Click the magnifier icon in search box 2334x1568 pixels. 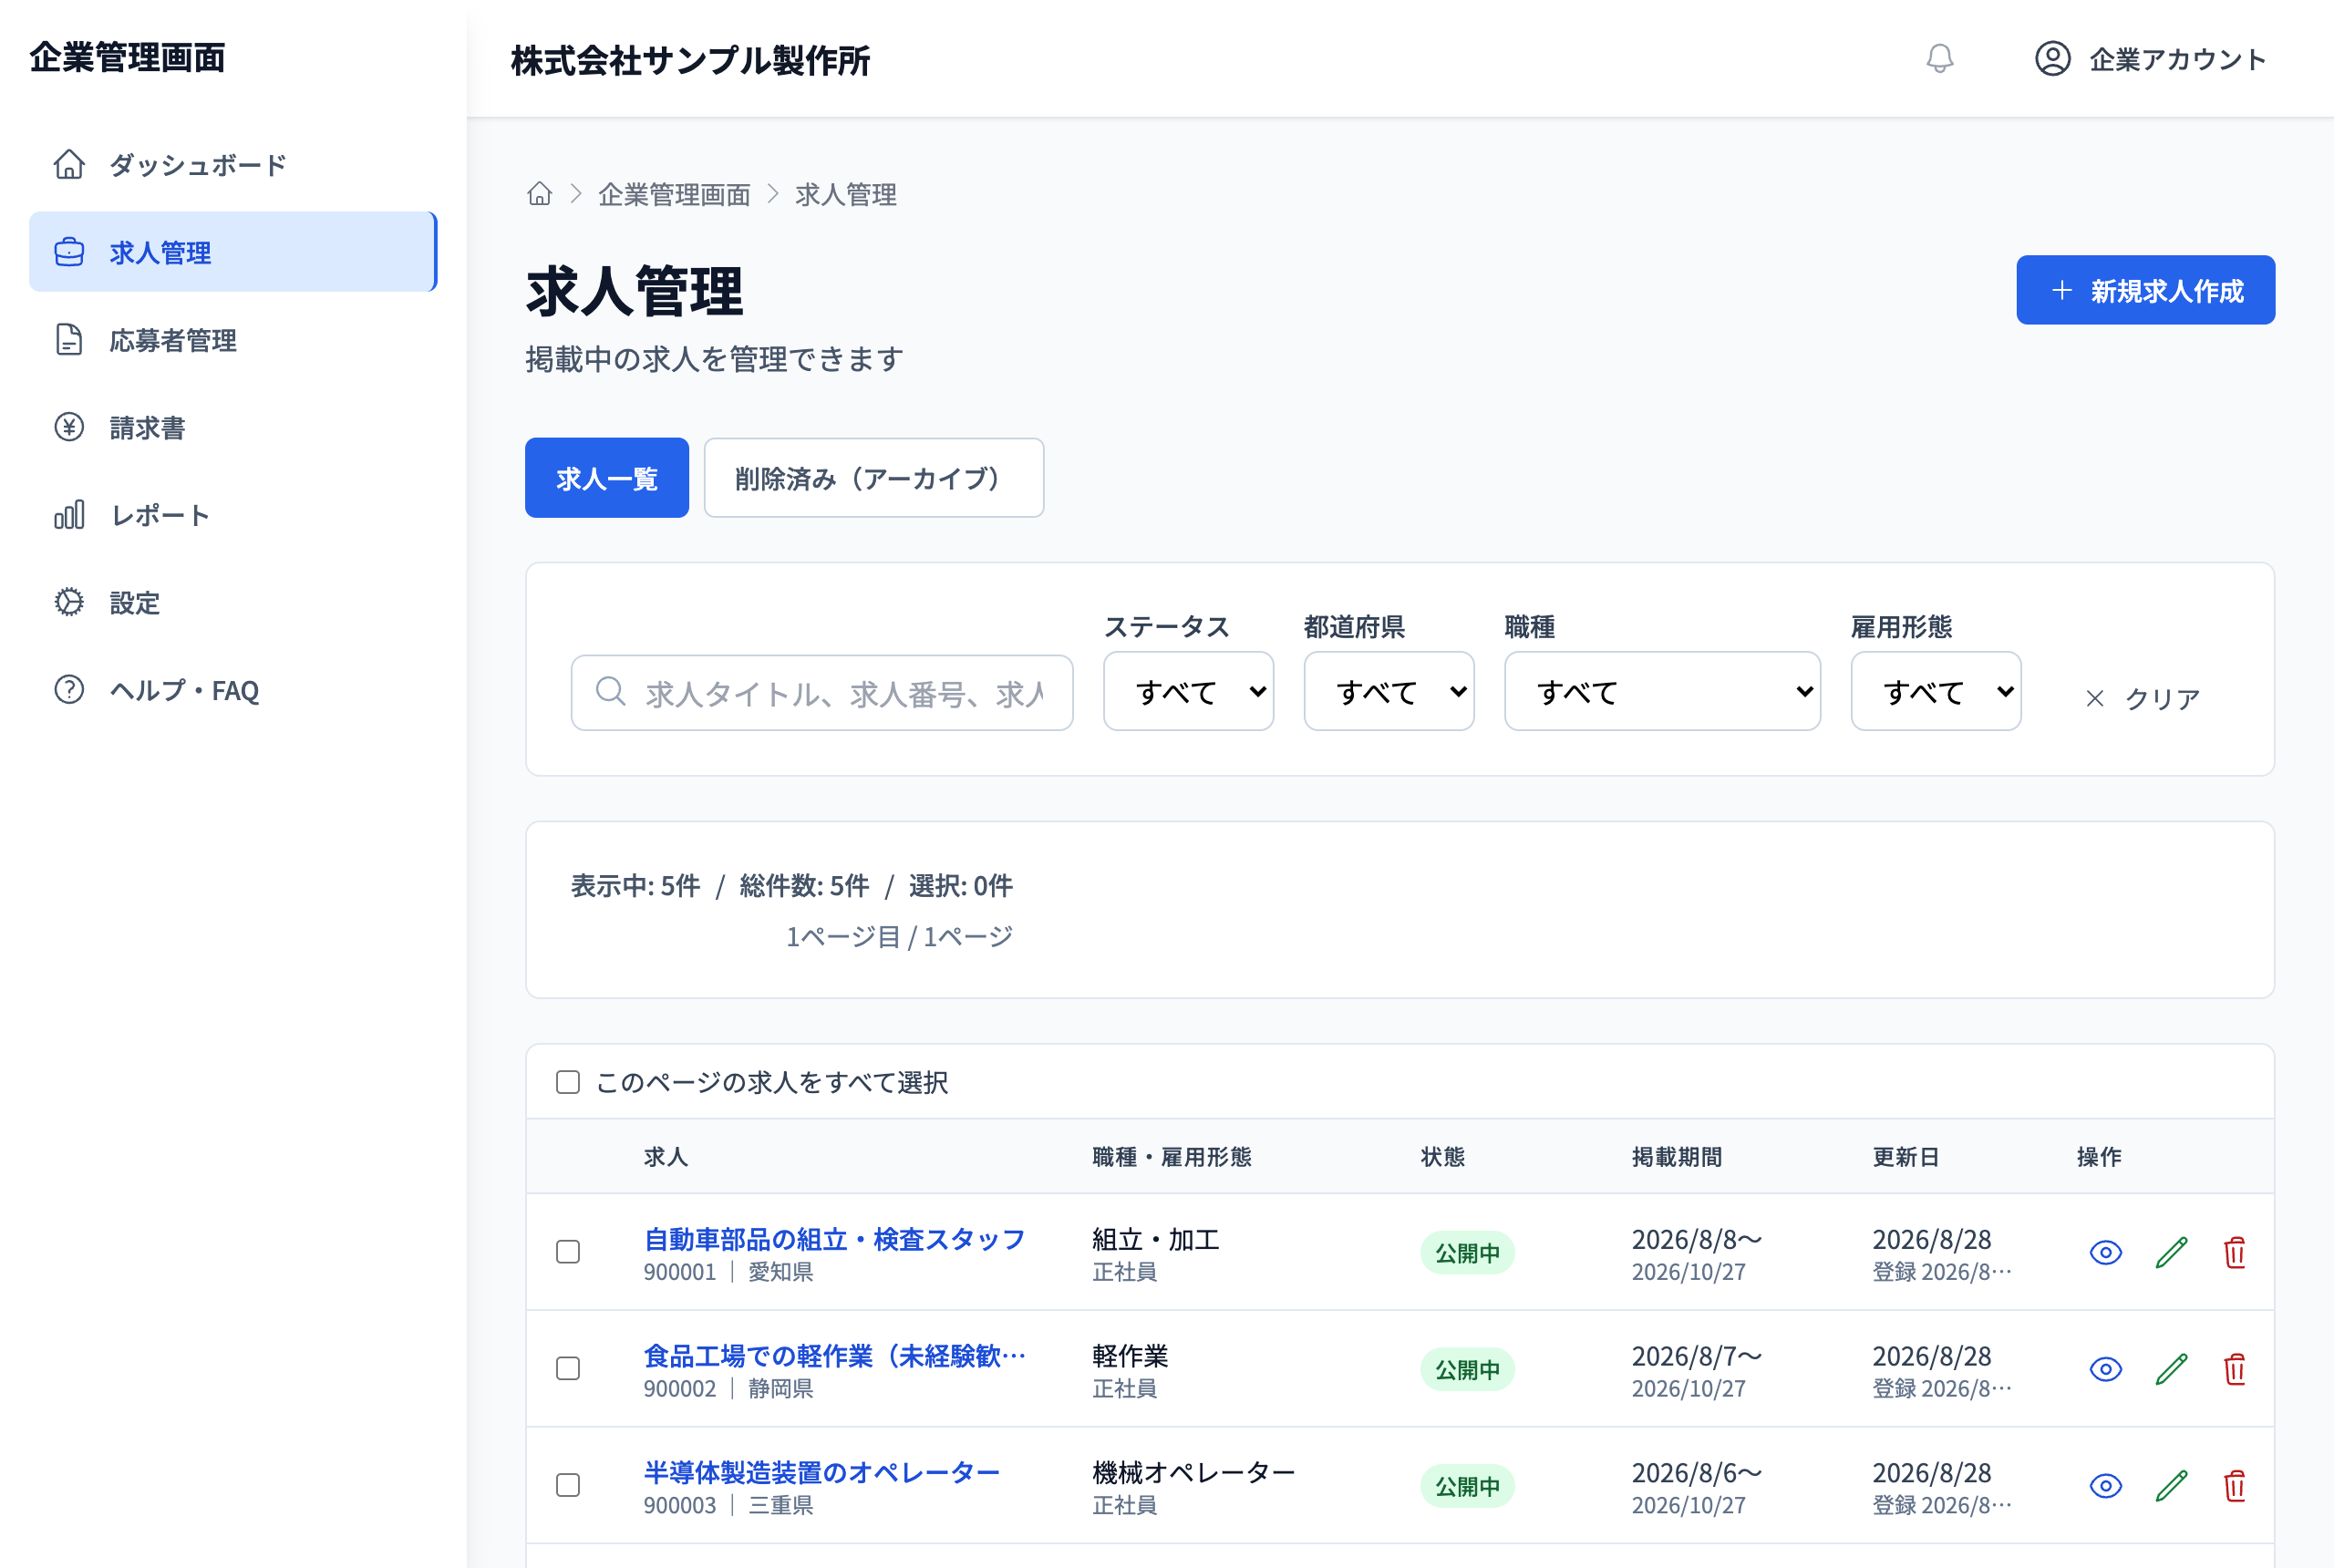pyautogui.click(x=610, y=691)
